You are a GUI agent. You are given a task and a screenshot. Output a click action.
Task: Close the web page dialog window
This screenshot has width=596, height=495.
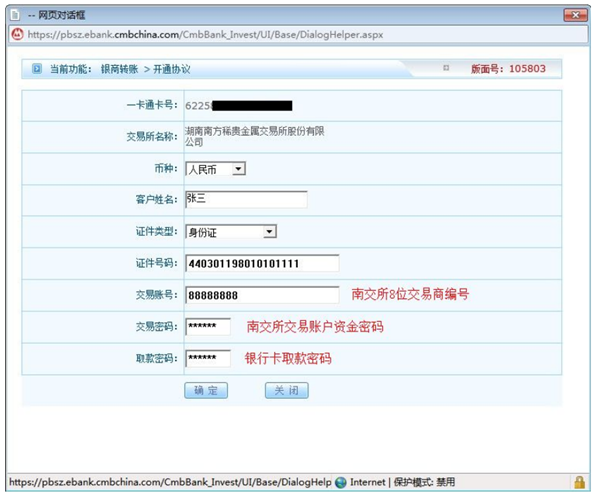coord(575,15)
